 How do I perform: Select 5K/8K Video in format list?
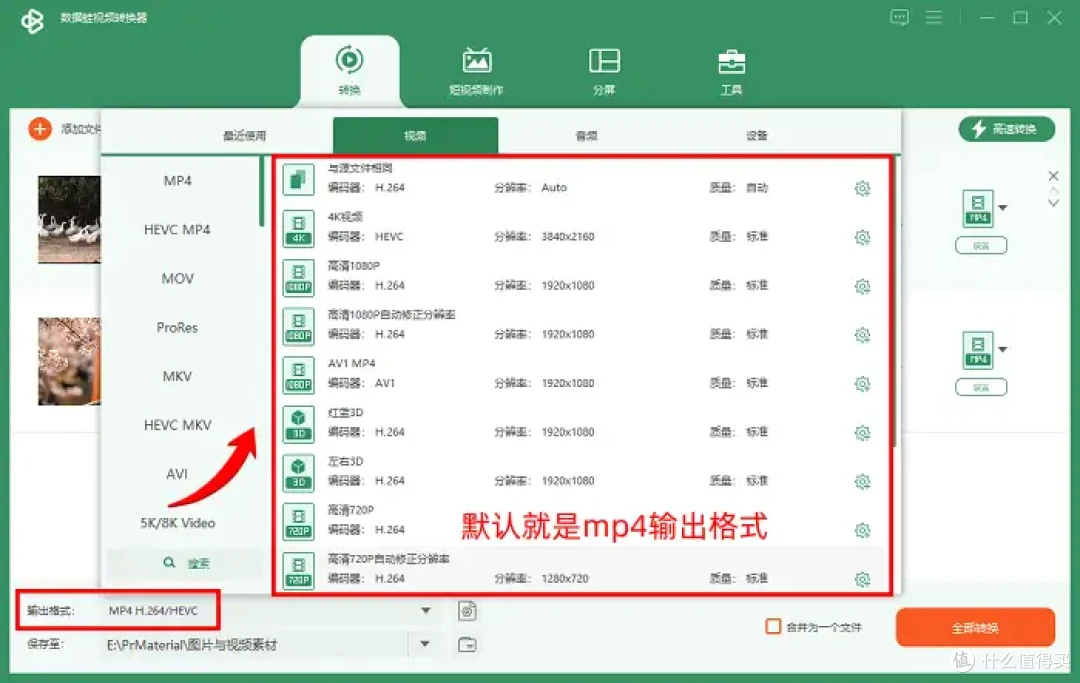178,523
